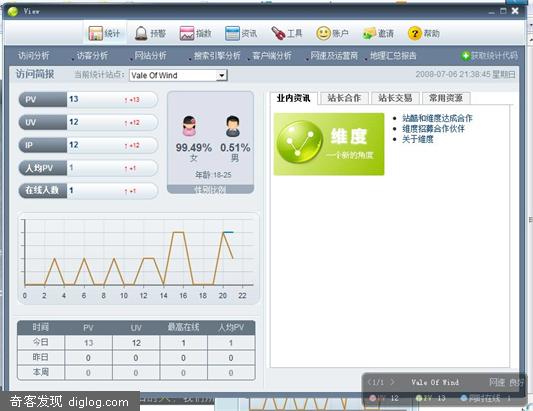
Task: Open the 维度招募合作伙伴 link
Action: click(x=433, y=129)
